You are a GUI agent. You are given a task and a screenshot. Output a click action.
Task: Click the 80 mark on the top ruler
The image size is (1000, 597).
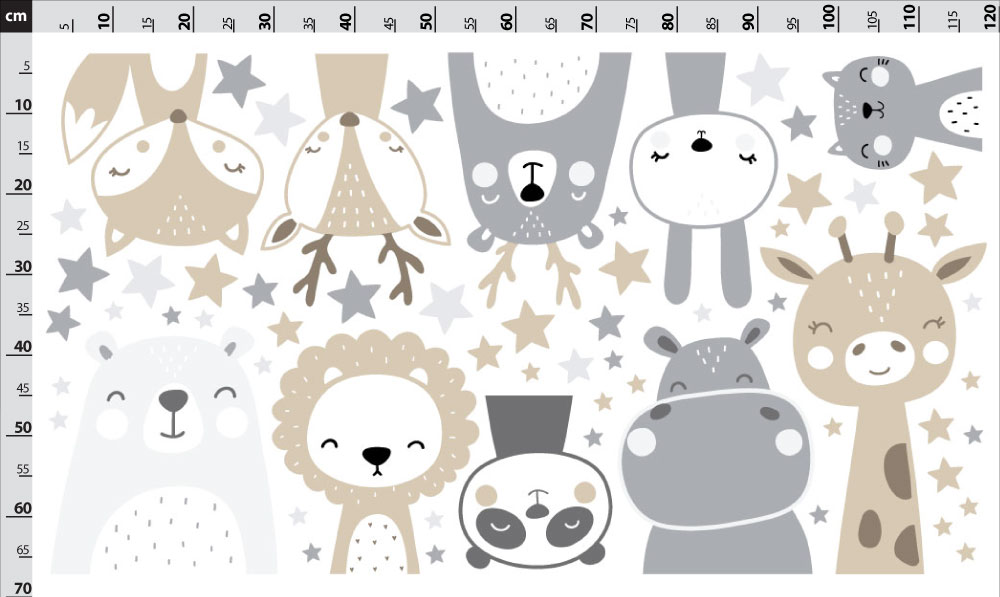coord(668,20)
